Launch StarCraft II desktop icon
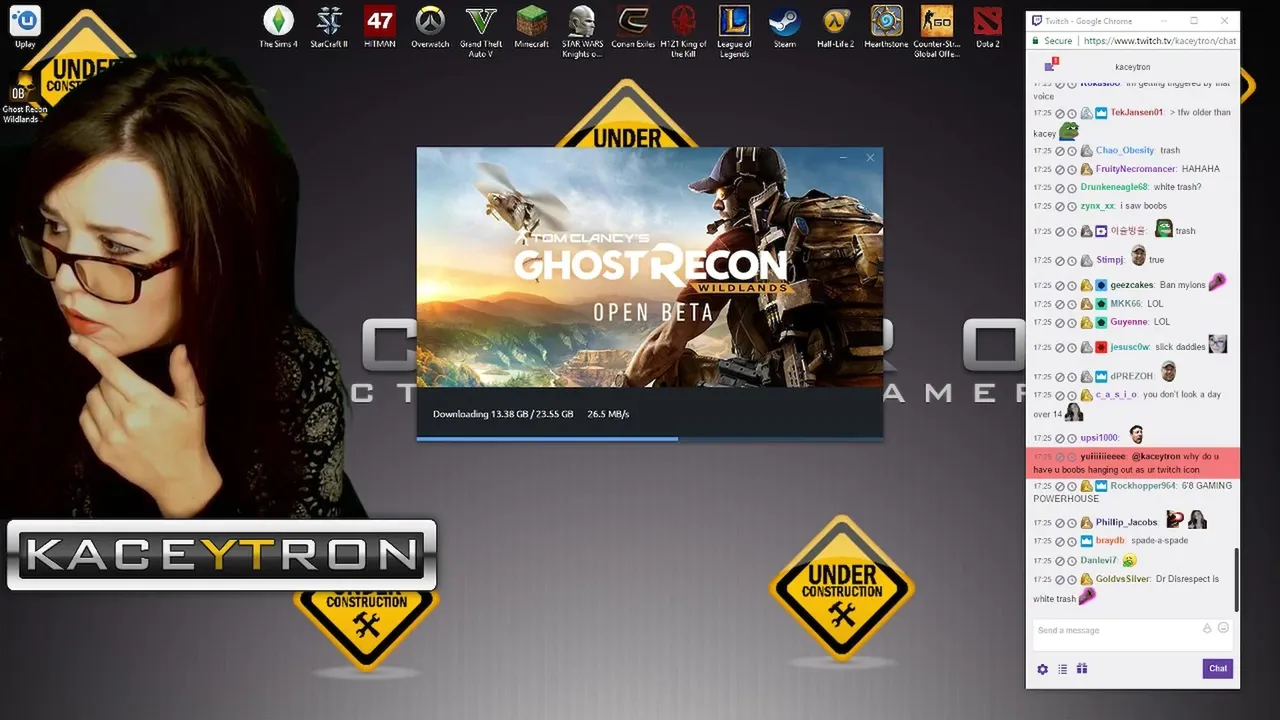Viewport: 1280px width, 720px height. [329, 27]
